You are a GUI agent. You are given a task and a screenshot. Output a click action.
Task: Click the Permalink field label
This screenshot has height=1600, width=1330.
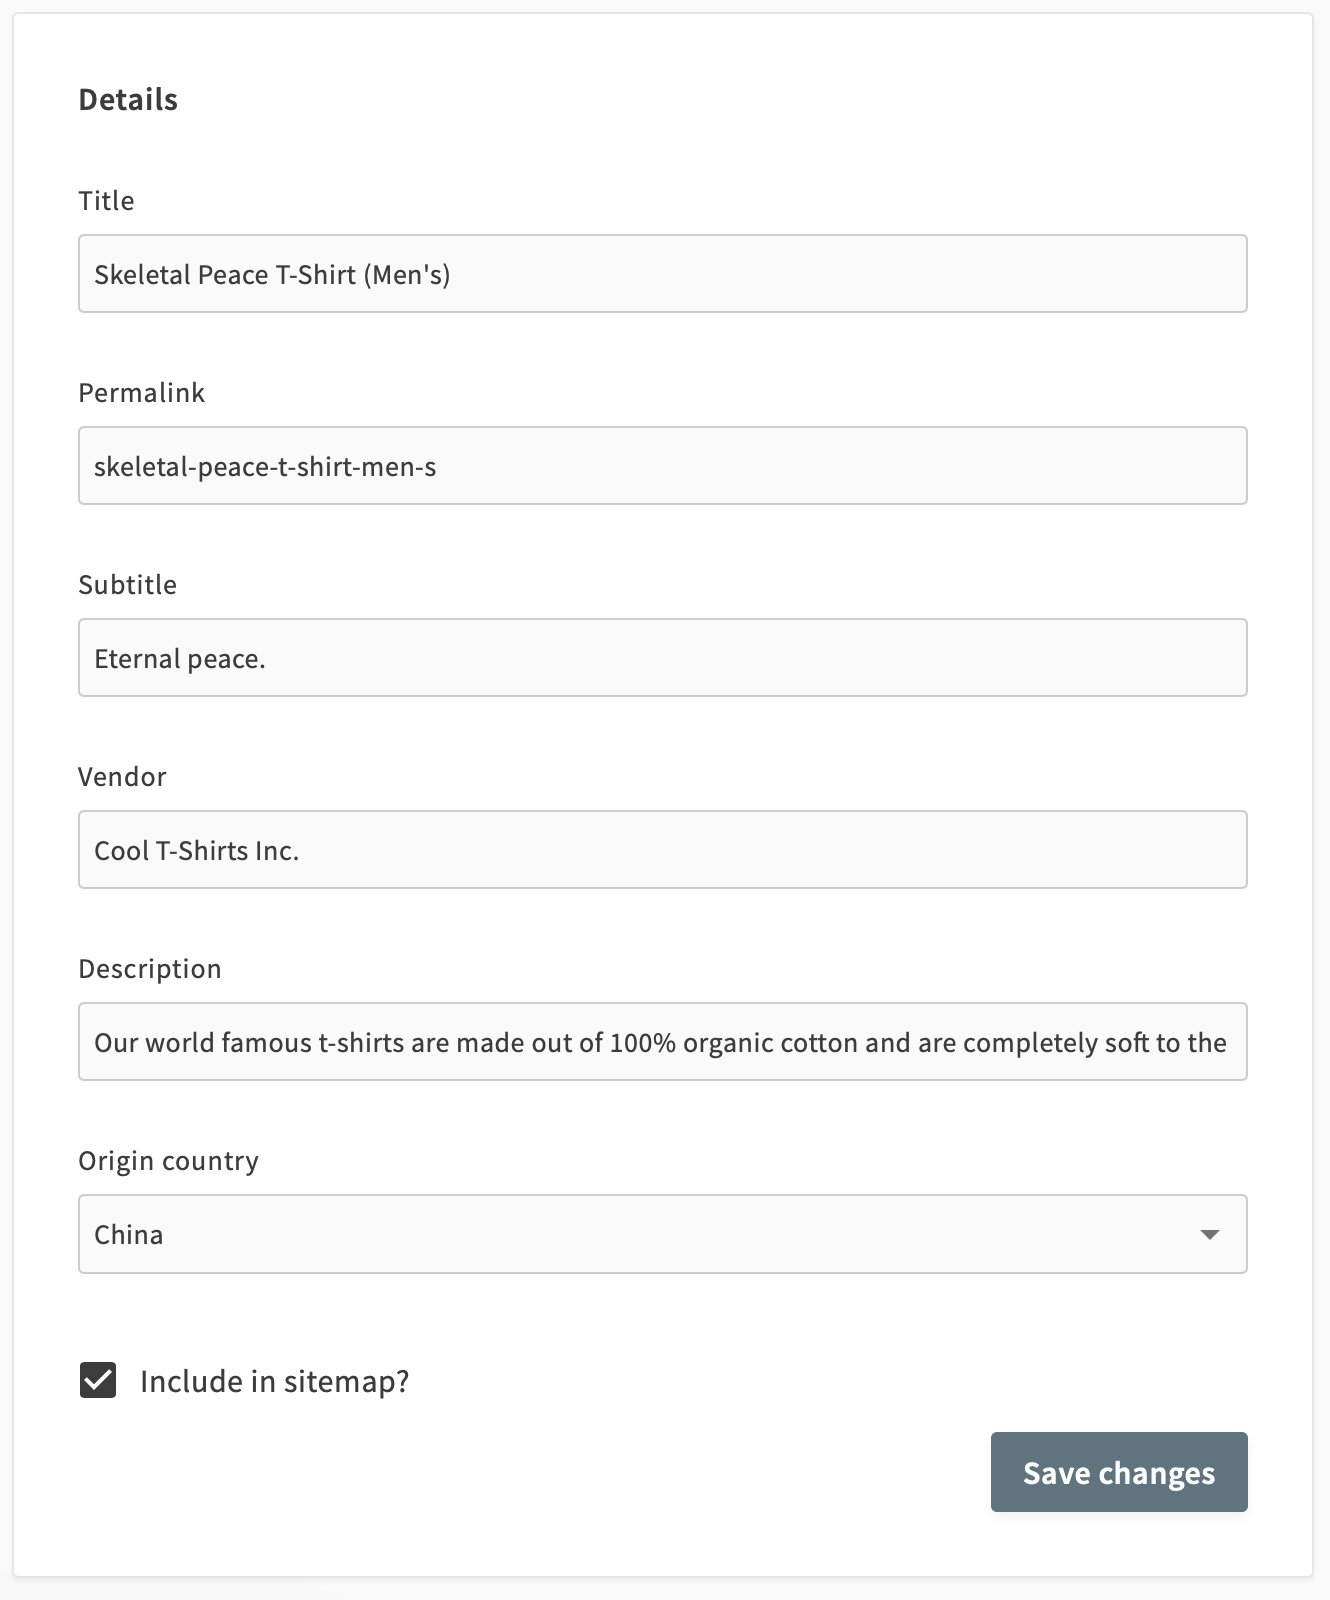[141, 392]
